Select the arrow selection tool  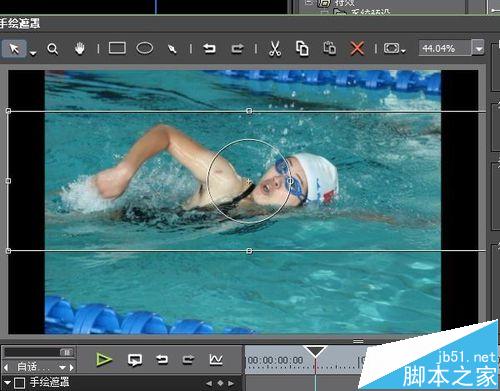(14, 49)
